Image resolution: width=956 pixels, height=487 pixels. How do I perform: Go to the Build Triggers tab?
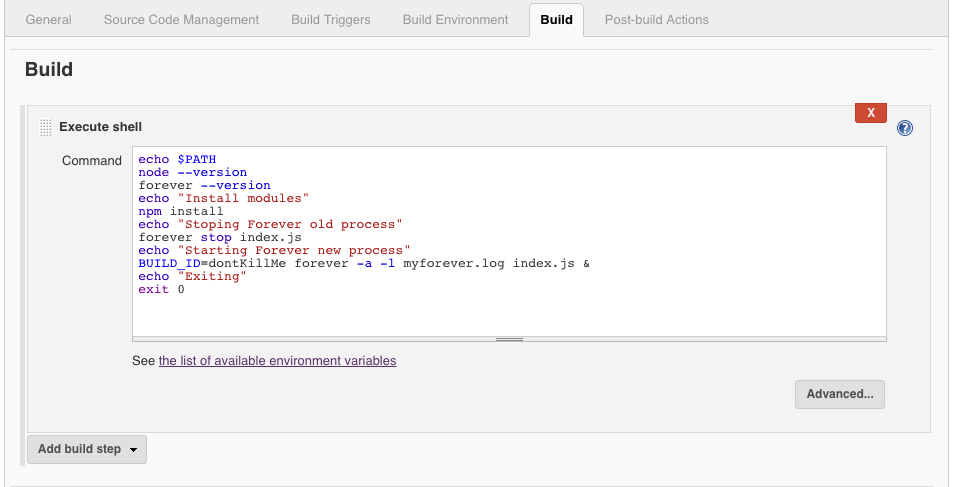330,20
